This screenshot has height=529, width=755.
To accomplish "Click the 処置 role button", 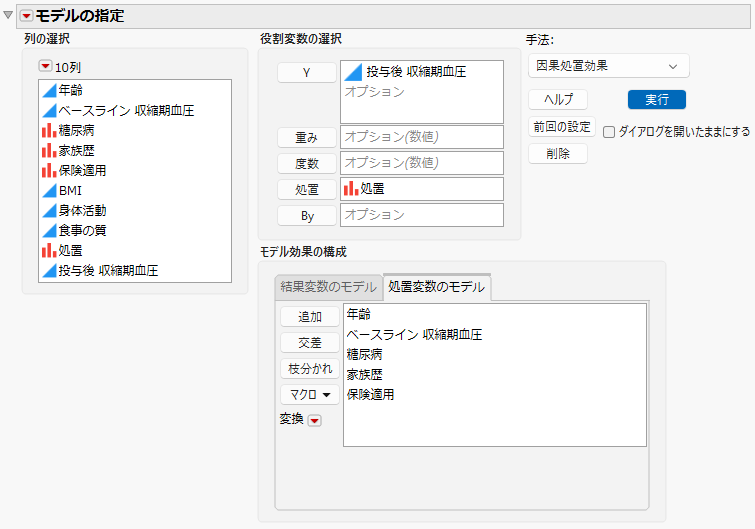I will point(307,190).
